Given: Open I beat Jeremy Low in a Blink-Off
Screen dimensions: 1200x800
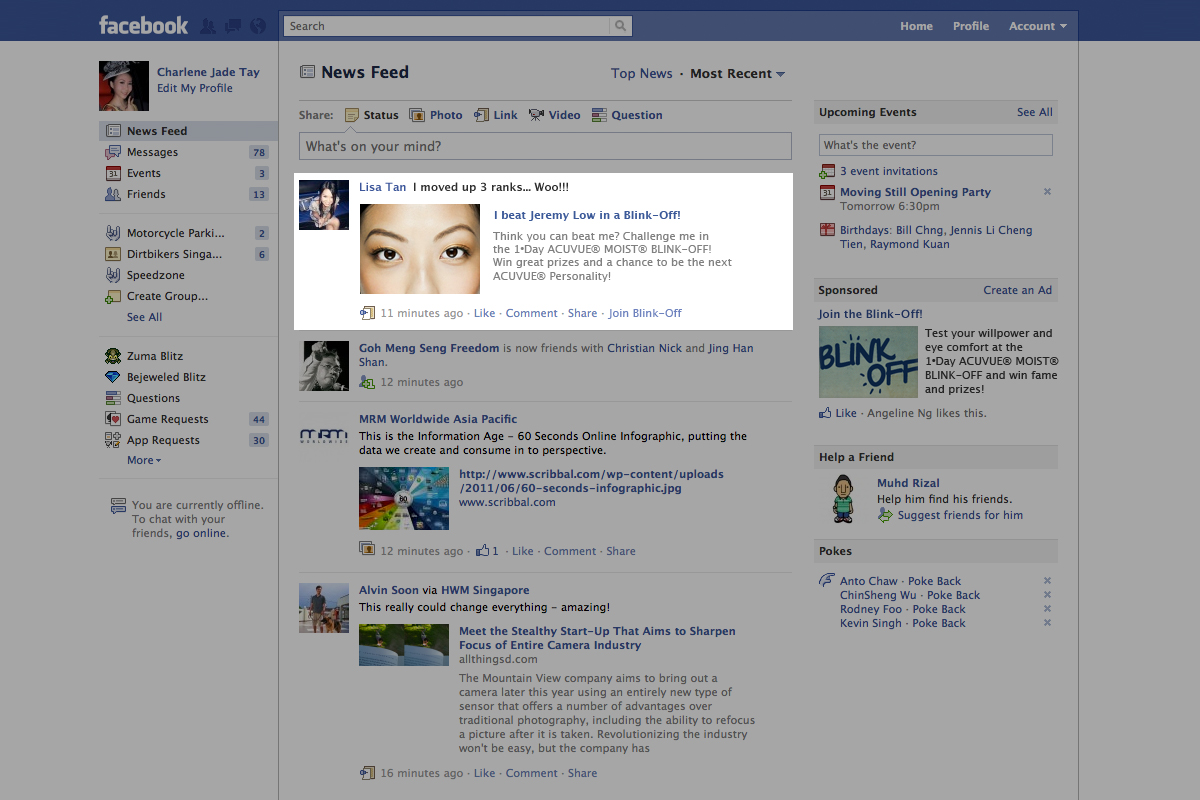Looking at the screenshot, I should pyautogui.click(x=587, y=215).
